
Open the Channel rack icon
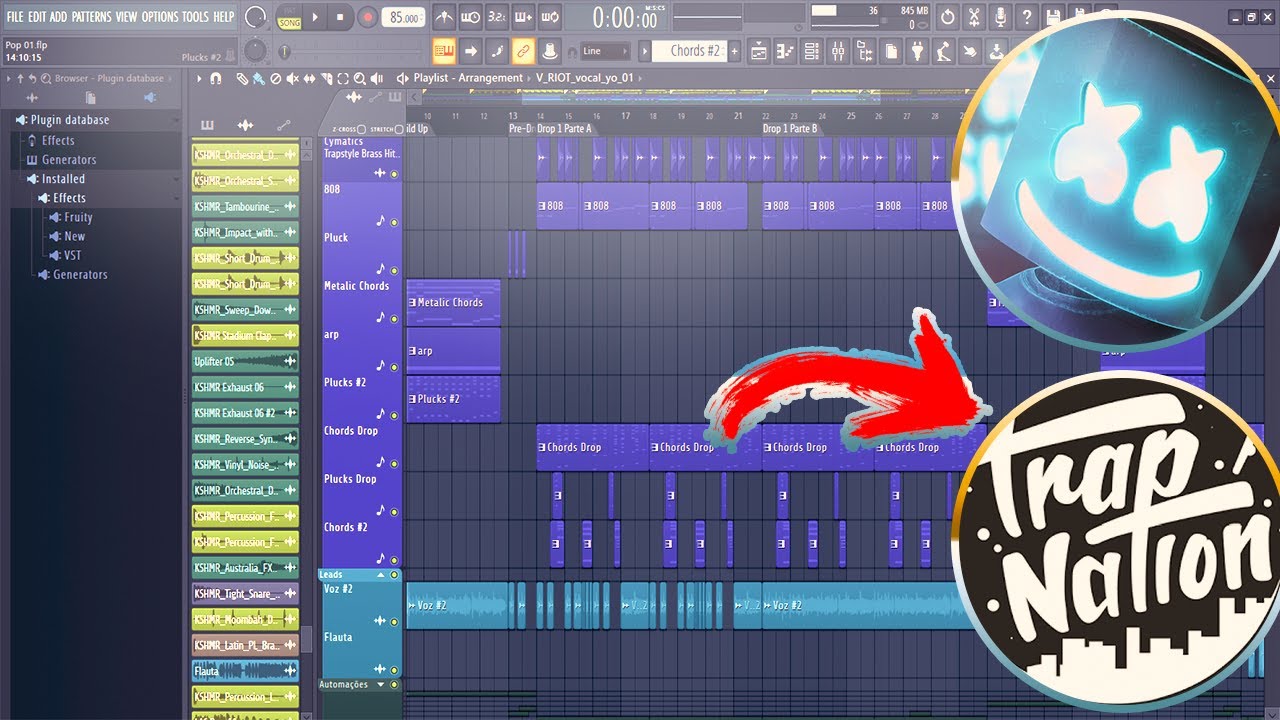[x=811, y=51]
